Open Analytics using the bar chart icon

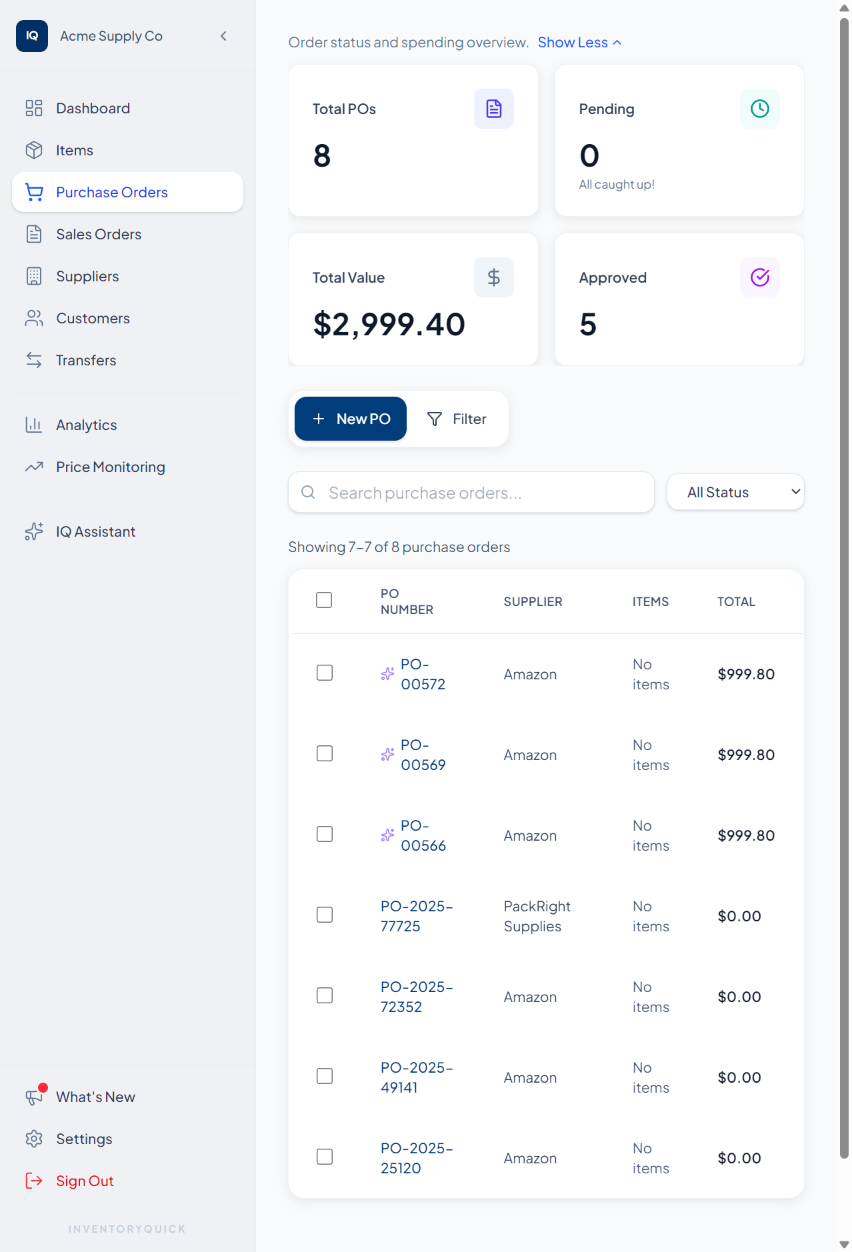pyautogui.click(x=34, y=424)
